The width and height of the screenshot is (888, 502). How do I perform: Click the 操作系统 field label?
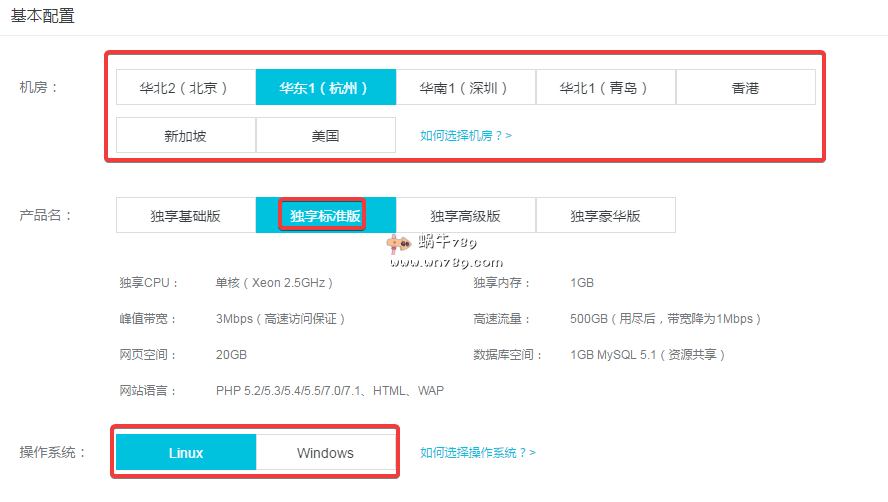[53, 452]
